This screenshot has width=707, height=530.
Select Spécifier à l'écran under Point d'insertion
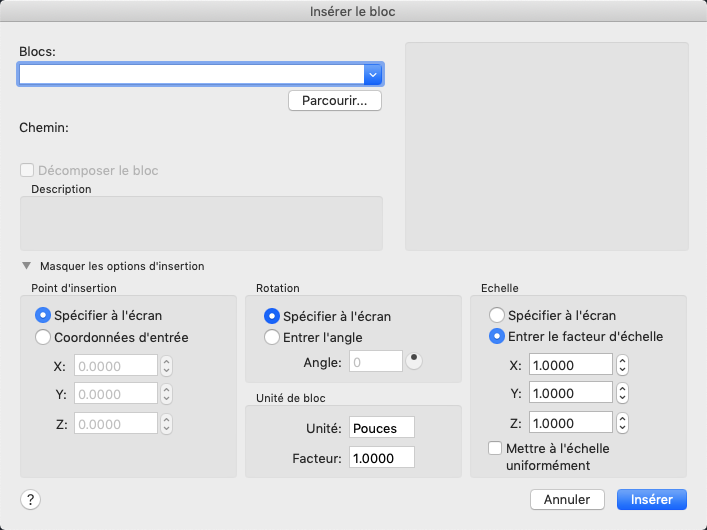43,314
